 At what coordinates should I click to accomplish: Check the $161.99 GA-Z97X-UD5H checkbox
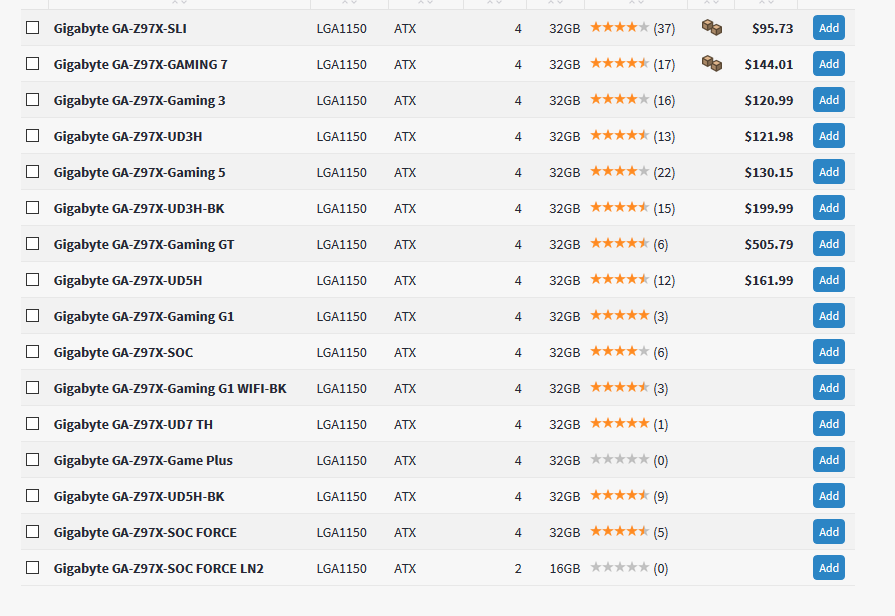[33, 279]
